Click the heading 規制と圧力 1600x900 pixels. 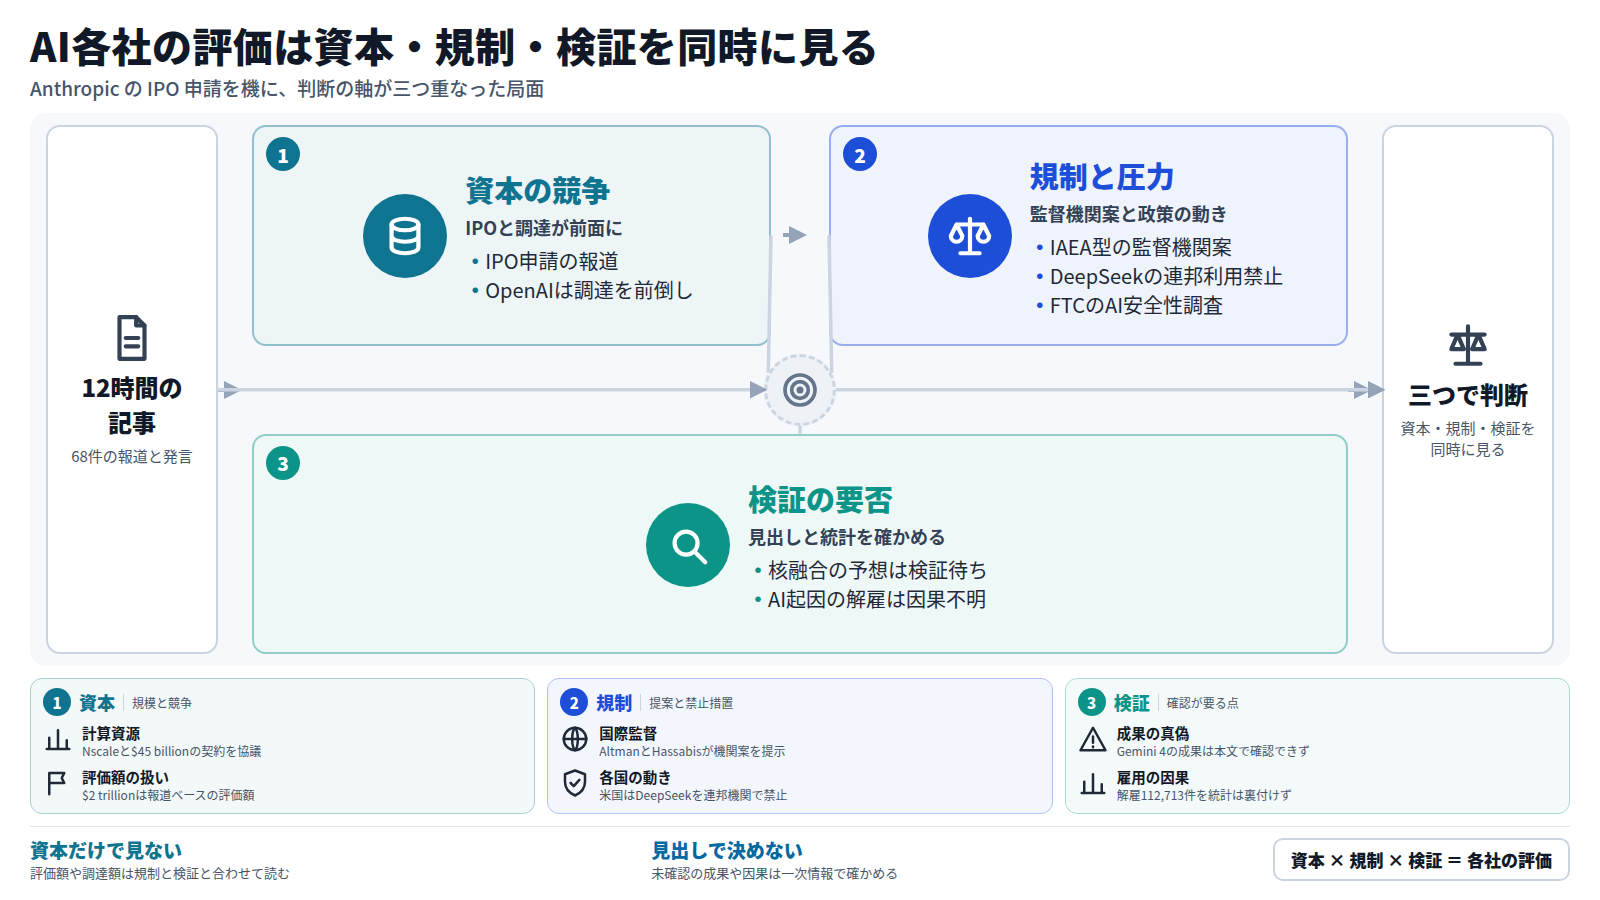1102,177
